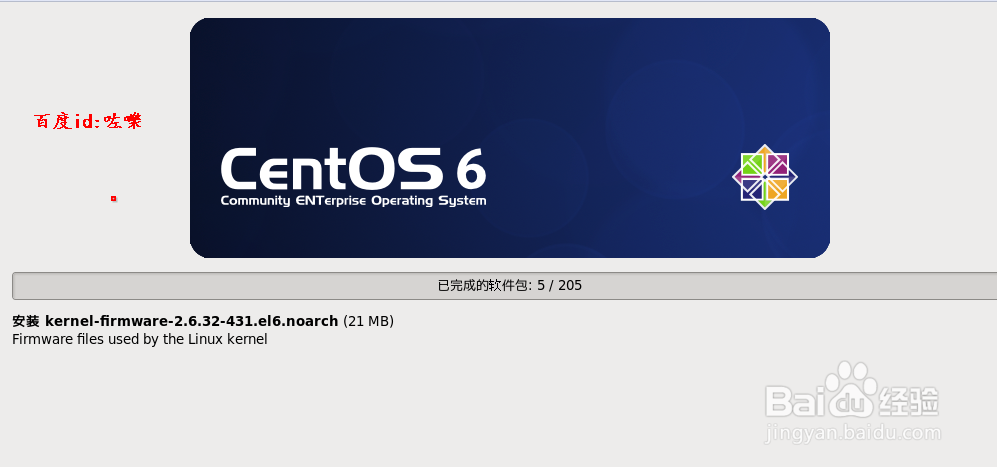Click the "Community ENTerprise Operating System" tagline
This screenshot has height=467, width=997.
tap(354, 201)
